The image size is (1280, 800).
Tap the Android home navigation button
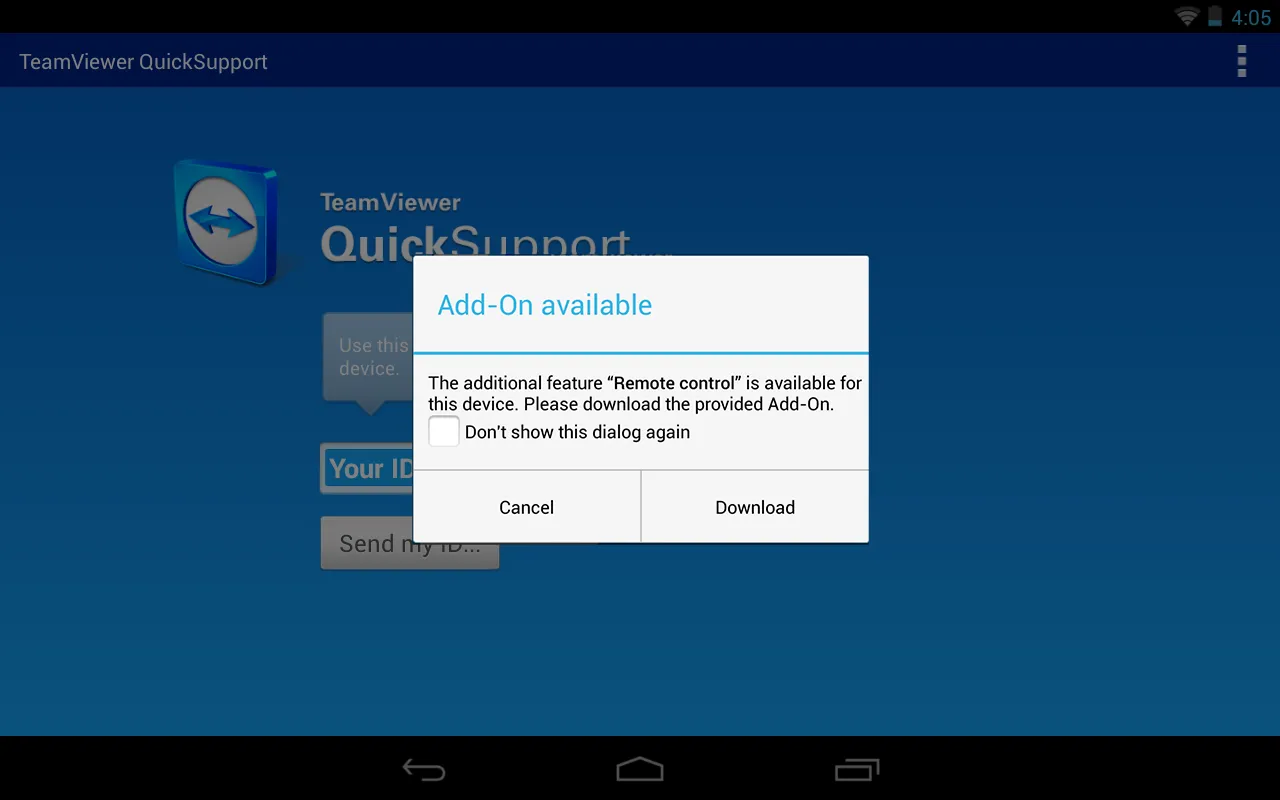(640, 769)
